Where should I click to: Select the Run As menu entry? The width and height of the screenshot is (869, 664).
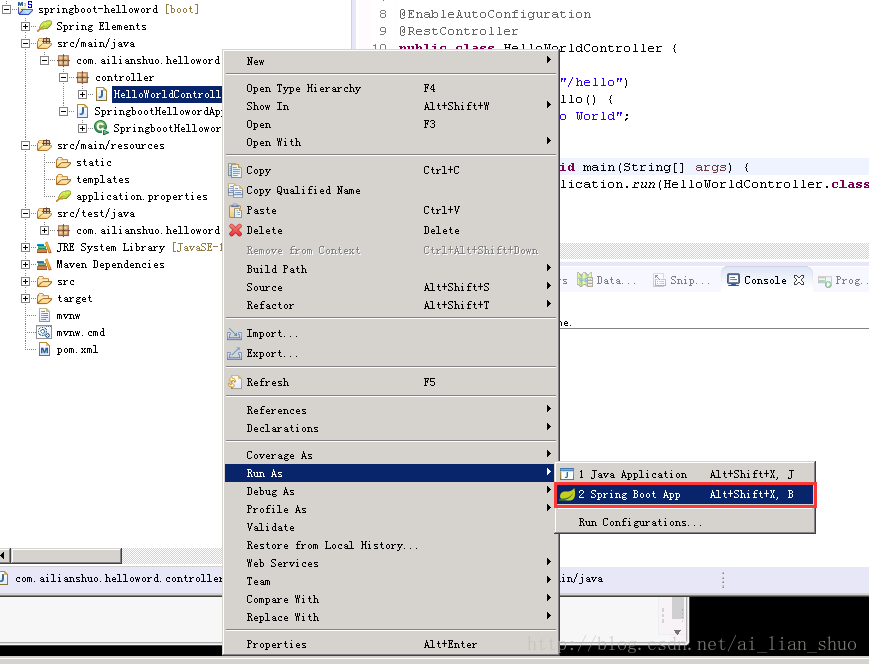pyautogui.click(x=391, y=473)
